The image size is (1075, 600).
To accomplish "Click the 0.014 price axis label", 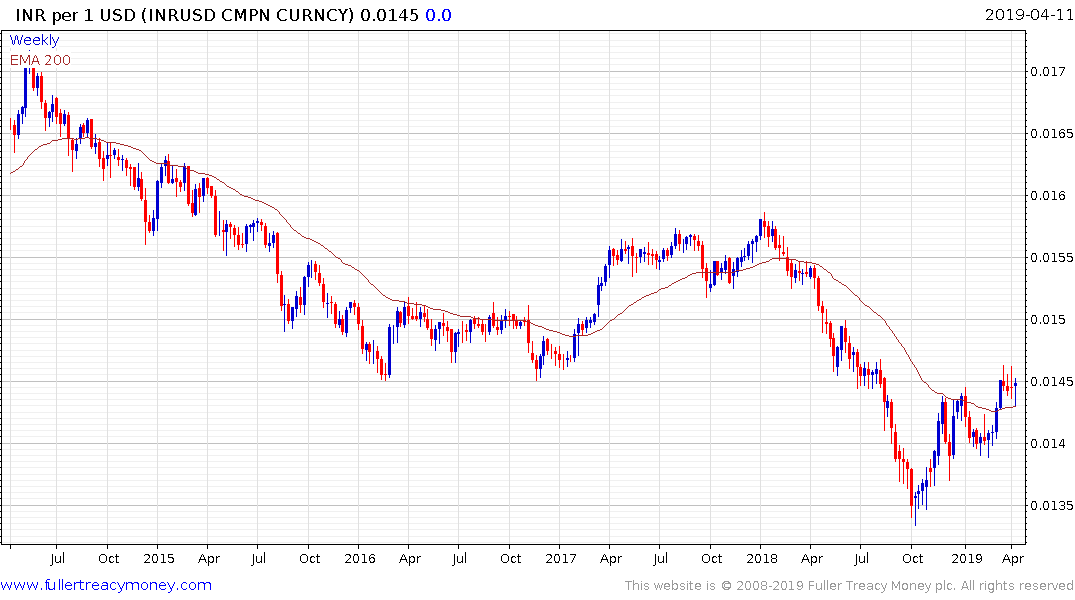I will [1048, 444].
